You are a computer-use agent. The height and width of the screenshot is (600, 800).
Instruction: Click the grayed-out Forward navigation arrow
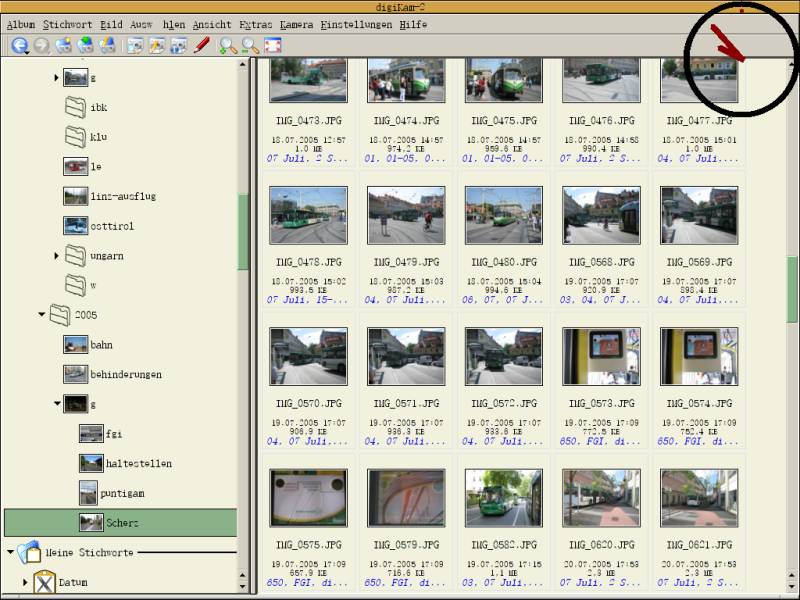41,45
